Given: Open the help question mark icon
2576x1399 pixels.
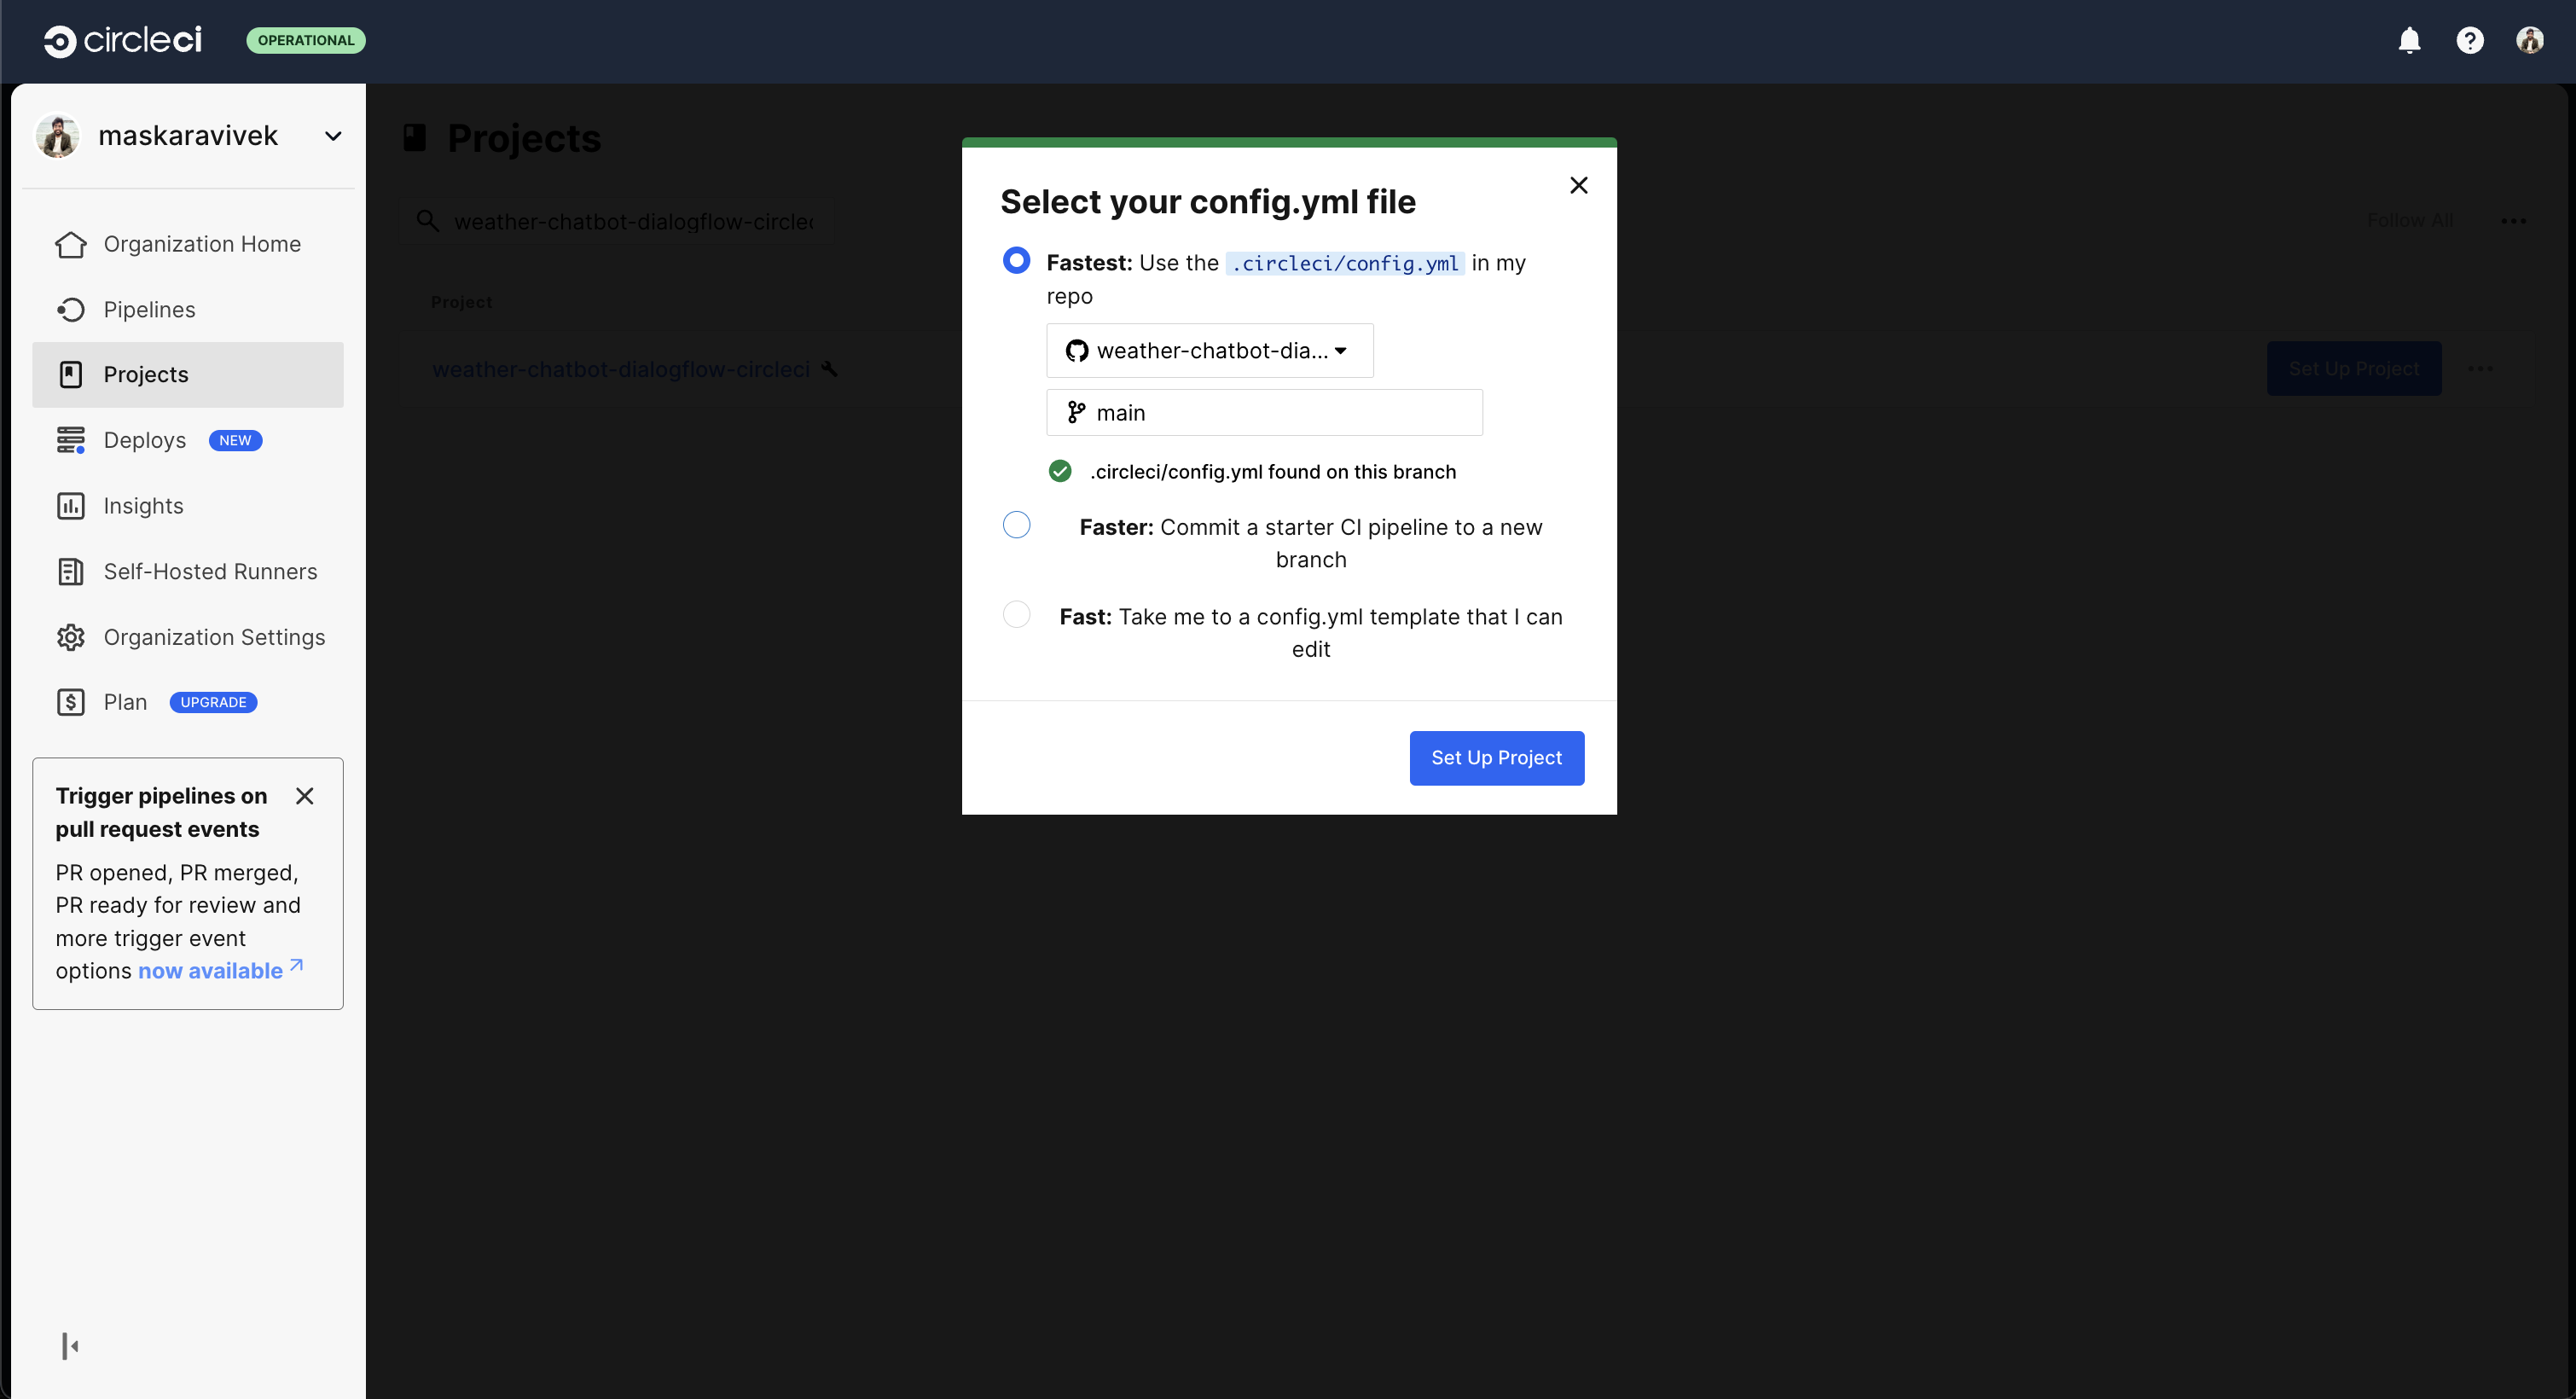Looking at the screenshot, I should coord(2470,40).
